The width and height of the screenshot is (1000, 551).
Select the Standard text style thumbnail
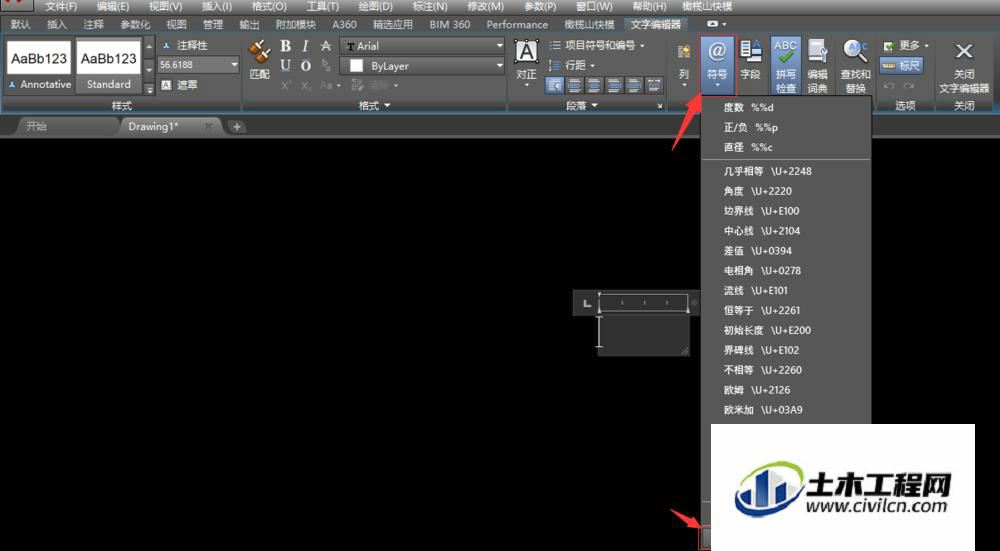(108, 66)
